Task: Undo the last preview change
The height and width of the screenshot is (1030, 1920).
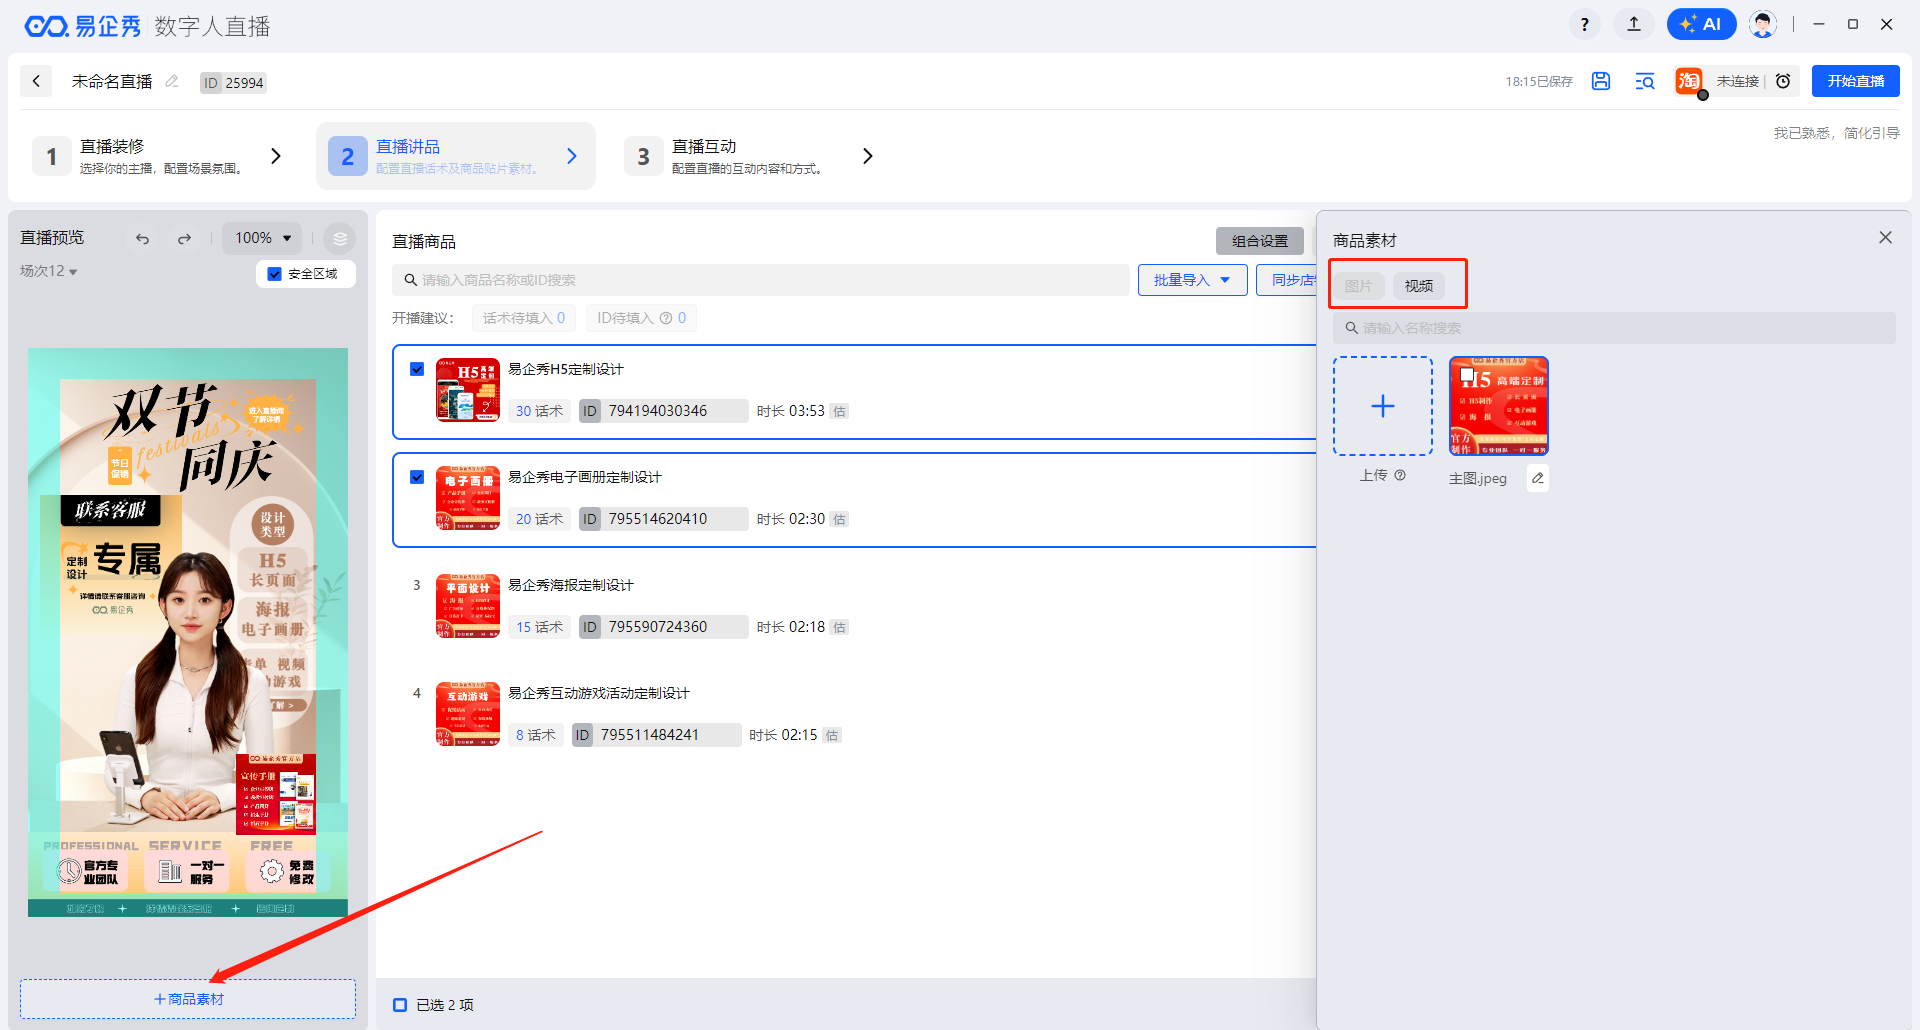Action: pyautogui.click(x=142, y=238)
